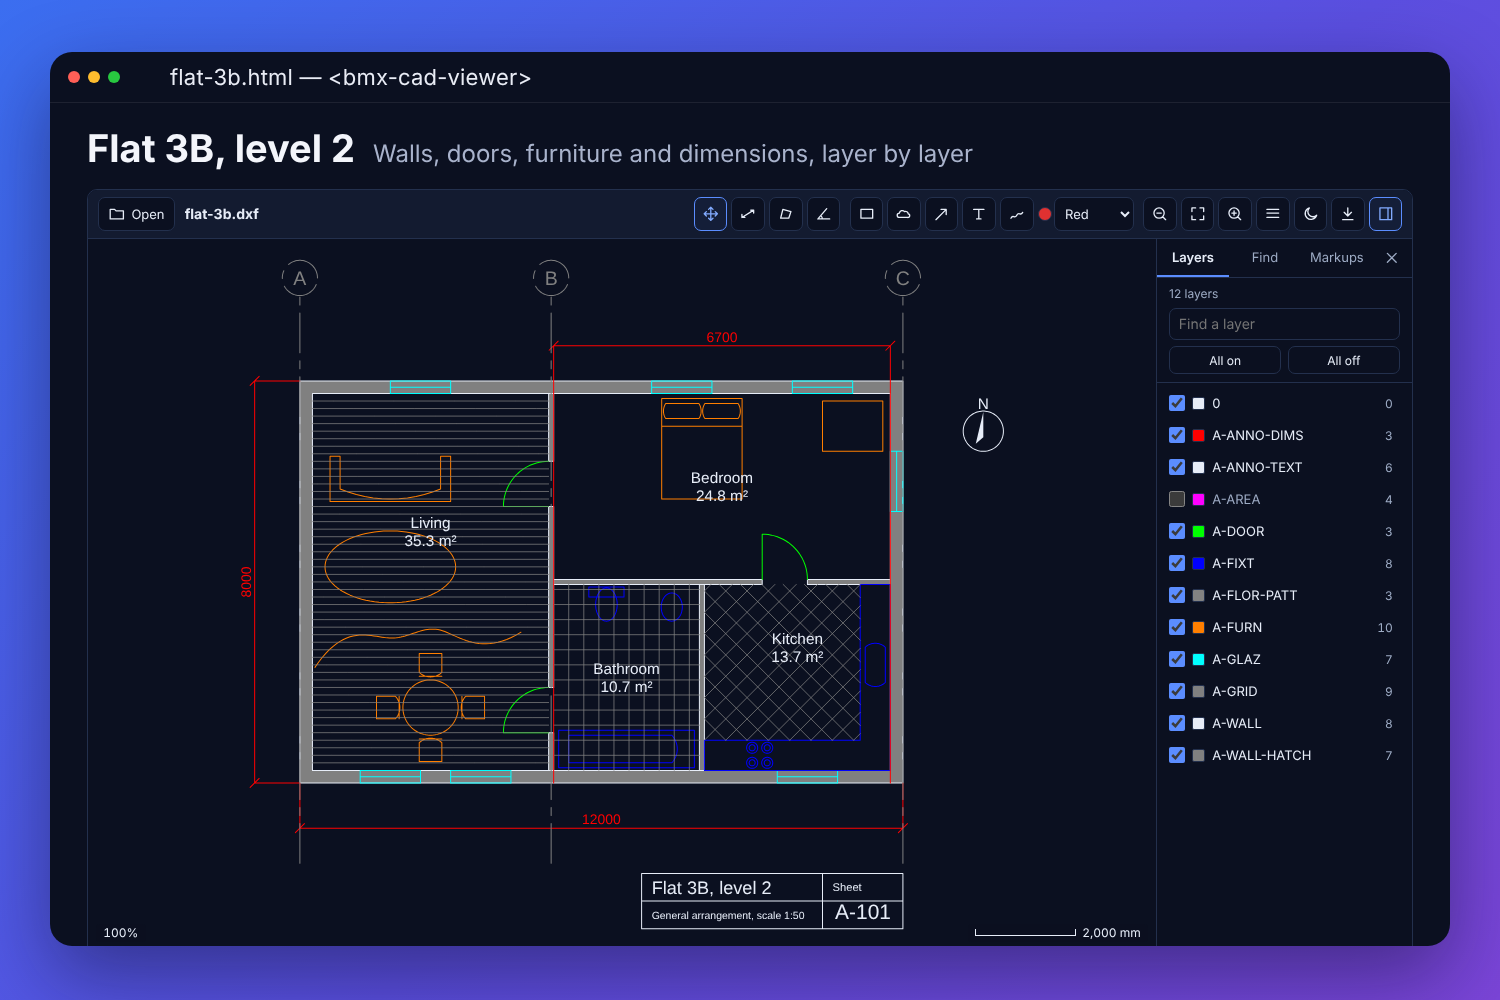
Task: Click the zoom in magnifier icon
Action: [1235, 214]
